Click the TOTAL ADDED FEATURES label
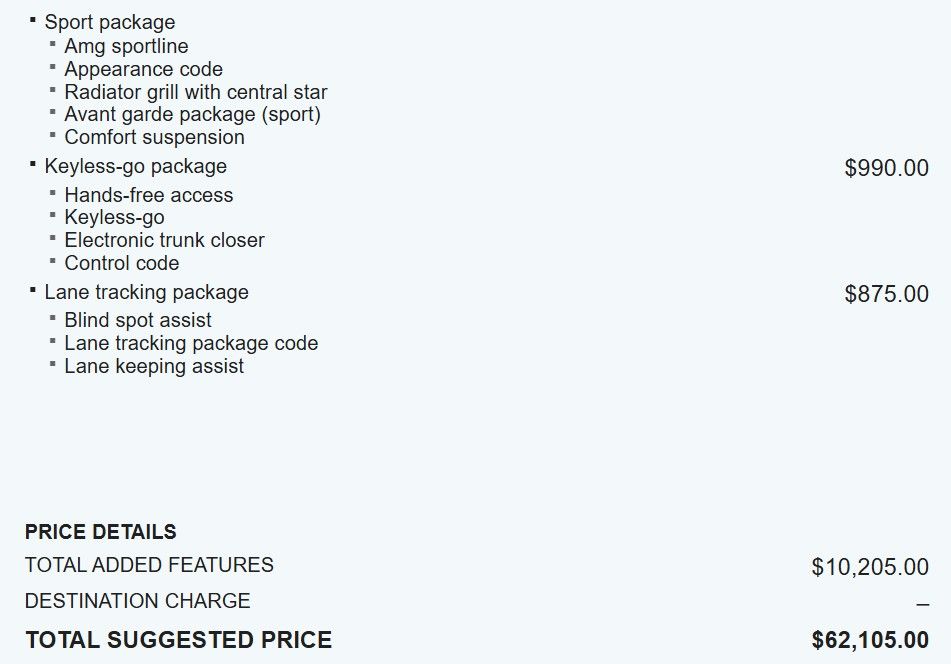Screen dimensions: 951x664 (149, 565)
